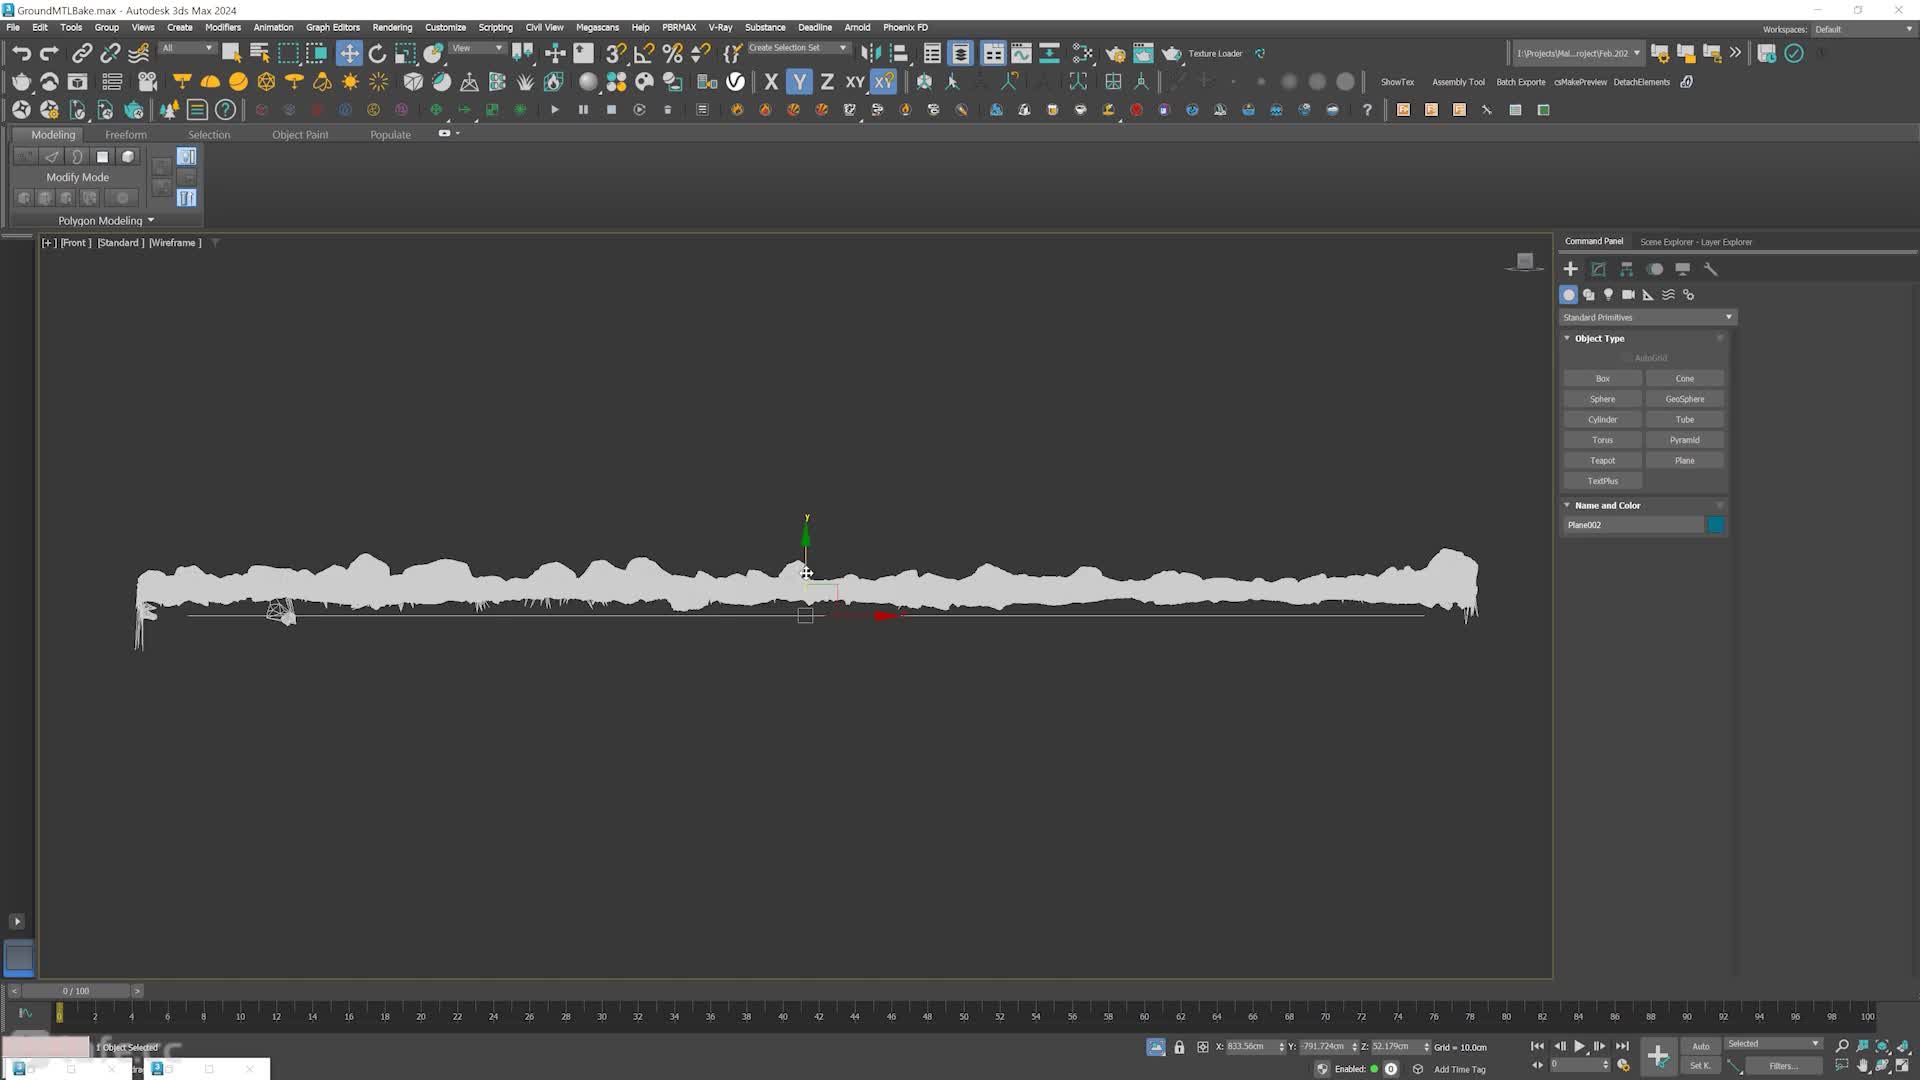1920x1080 pixels.
Task: Open the Hierarchy tab in Command Panel
Action: [1627, 269]
